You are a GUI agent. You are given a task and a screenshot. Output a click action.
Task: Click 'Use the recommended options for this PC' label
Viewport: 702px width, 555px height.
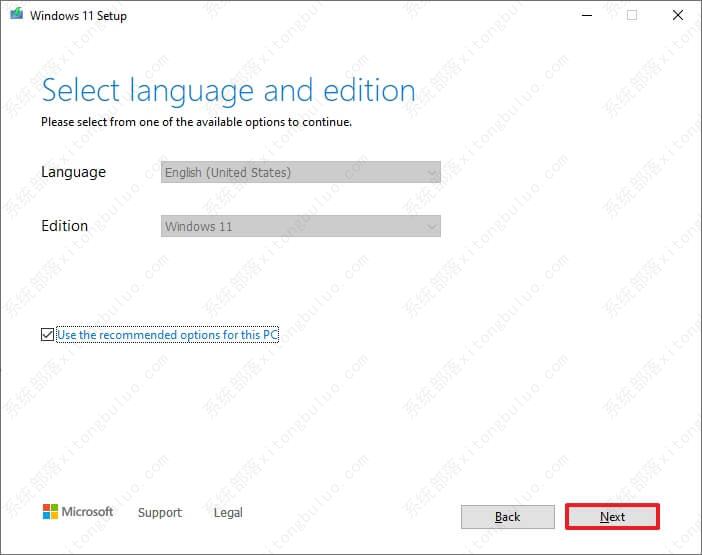pos(167,335)
